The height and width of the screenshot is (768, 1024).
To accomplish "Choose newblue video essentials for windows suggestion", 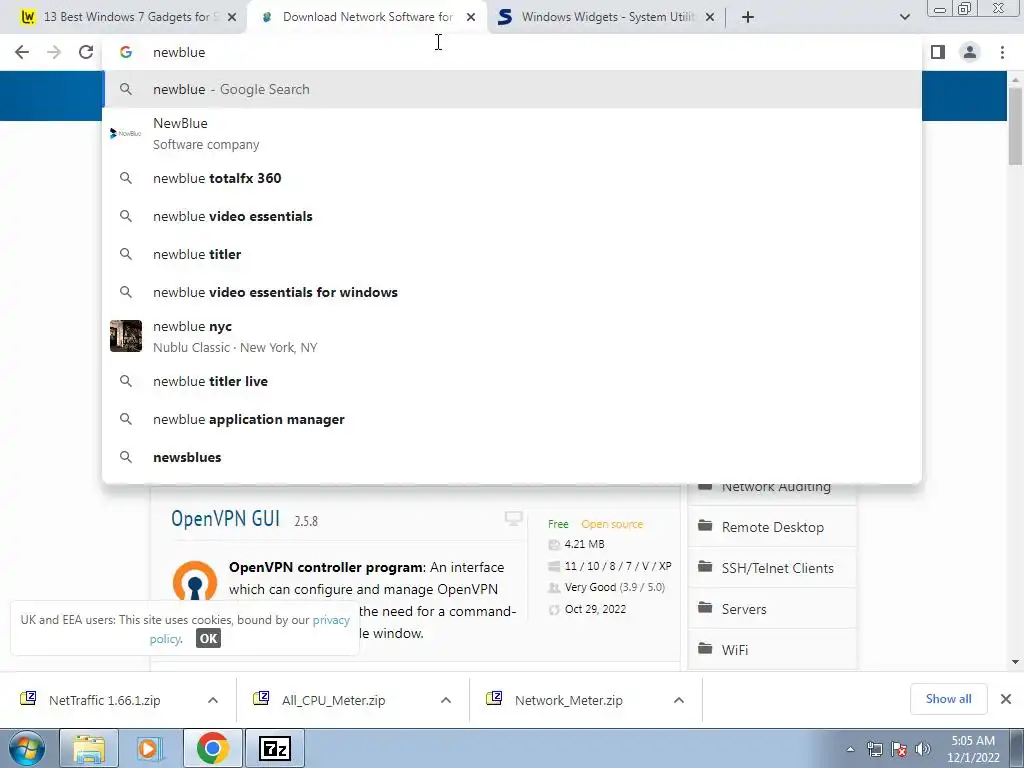I will 512,292.
